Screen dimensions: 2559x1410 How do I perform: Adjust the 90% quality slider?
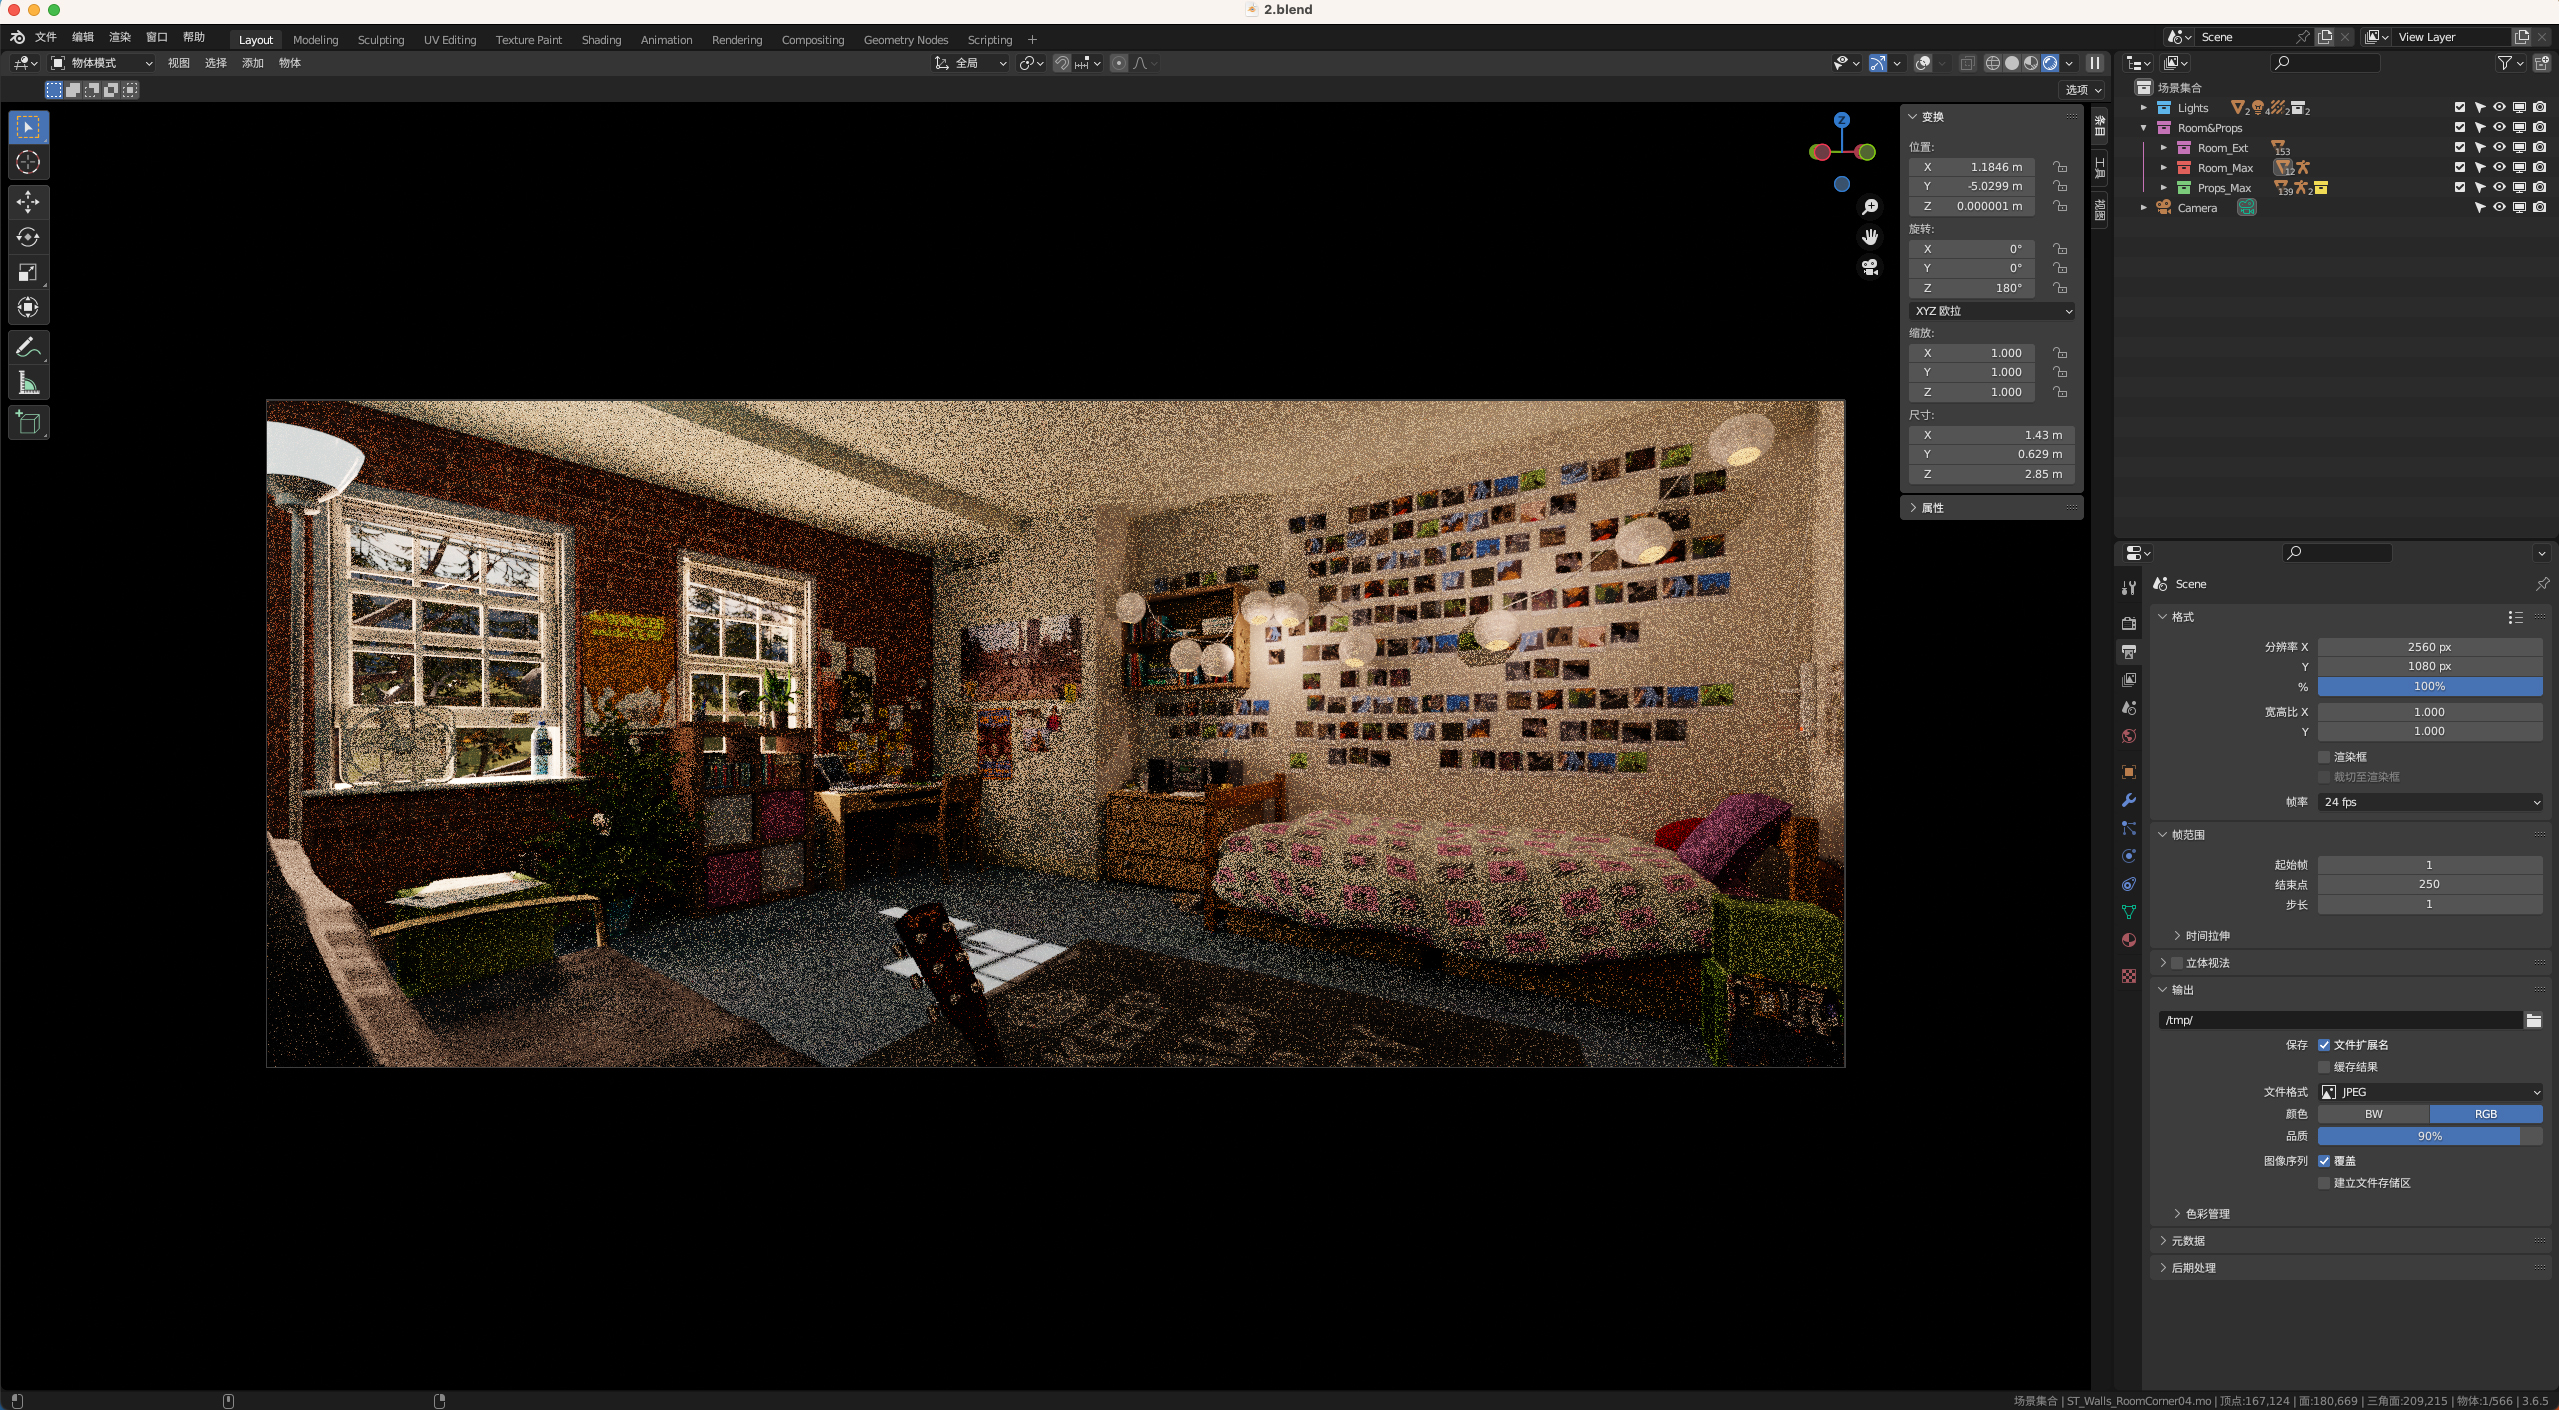coord(2429,1136)
